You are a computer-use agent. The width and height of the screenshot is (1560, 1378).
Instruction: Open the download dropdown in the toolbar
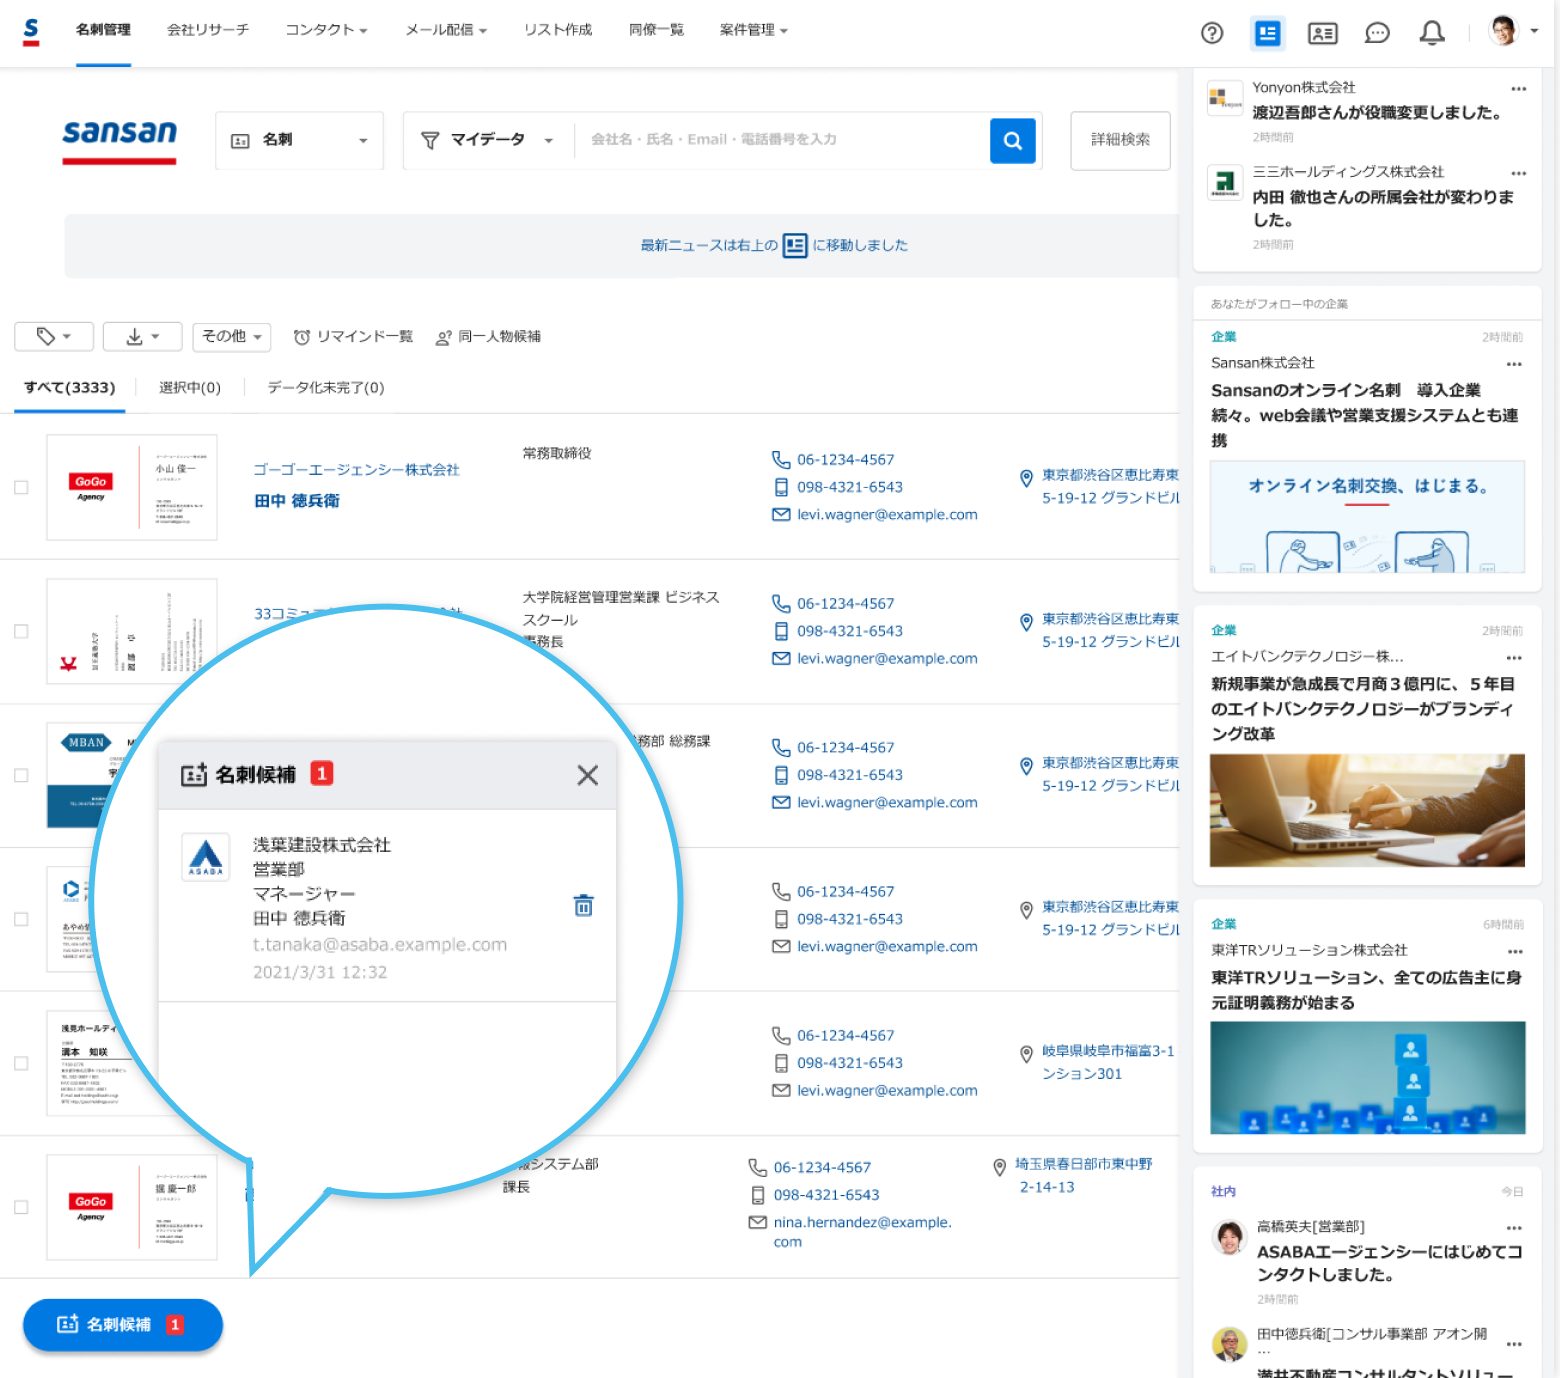pos(143,337)
